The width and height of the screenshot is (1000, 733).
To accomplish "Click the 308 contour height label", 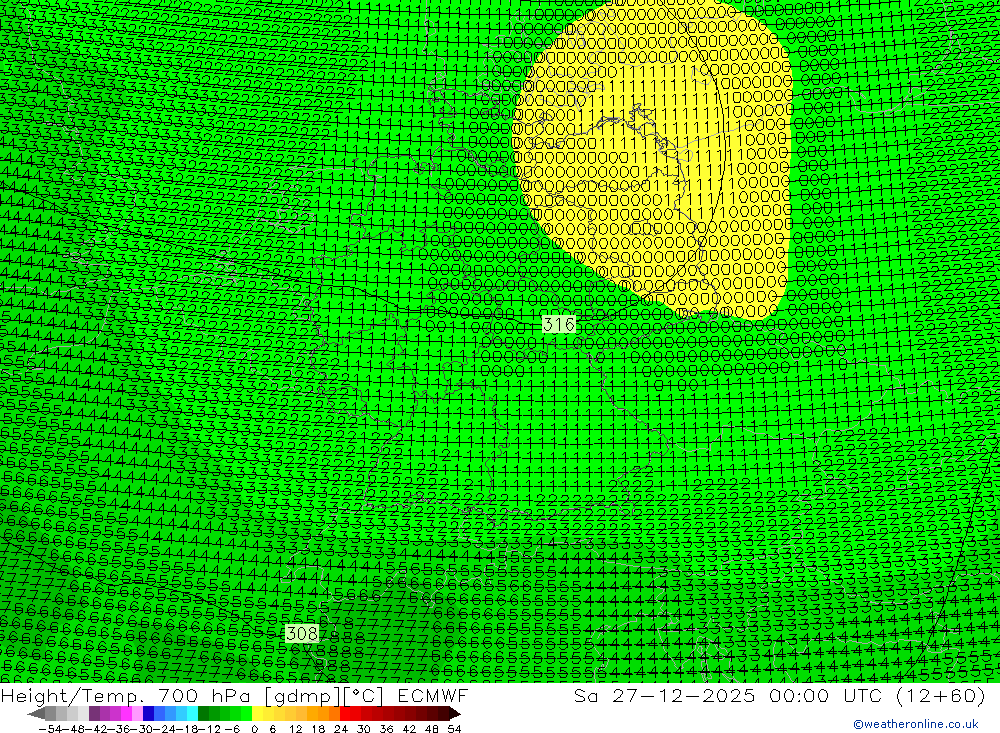I will click(x=302, y=633).
